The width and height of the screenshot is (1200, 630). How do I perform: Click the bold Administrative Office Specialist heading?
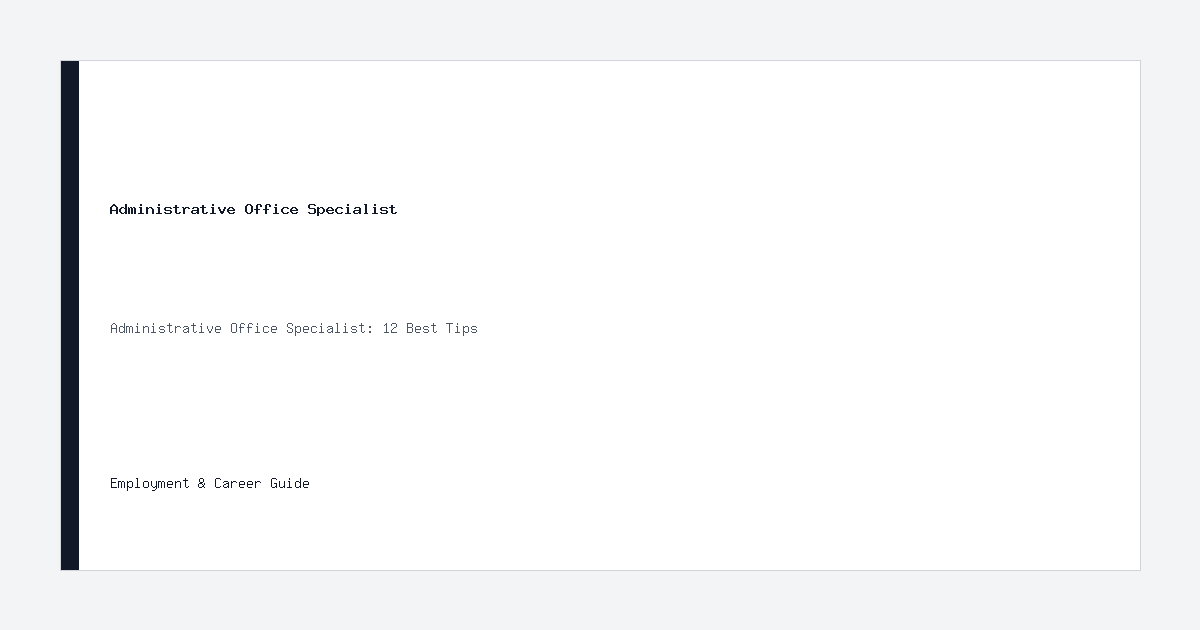(x=253, y=209)
